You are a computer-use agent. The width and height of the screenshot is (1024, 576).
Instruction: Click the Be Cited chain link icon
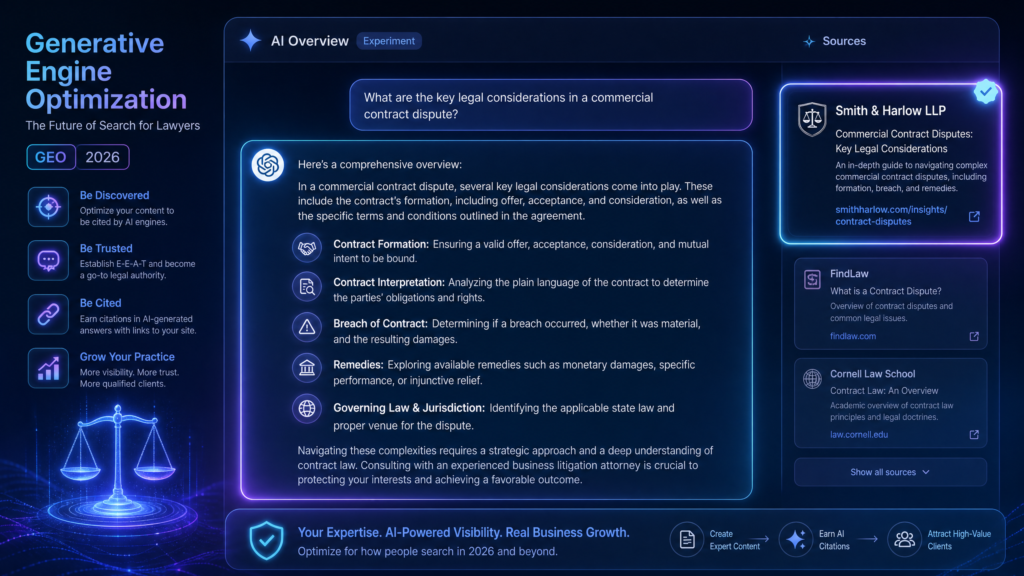[48, 314]
